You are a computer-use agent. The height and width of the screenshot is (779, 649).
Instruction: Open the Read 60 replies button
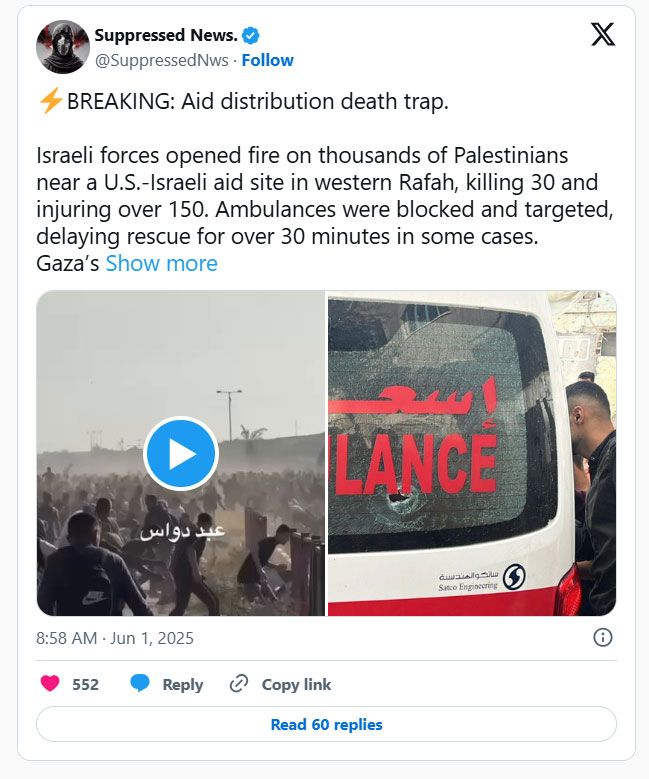coord(326,724)
